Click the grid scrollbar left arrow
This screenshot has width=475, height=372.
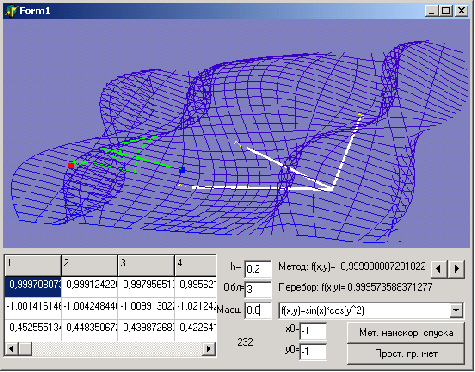click(x=11, y=349)
